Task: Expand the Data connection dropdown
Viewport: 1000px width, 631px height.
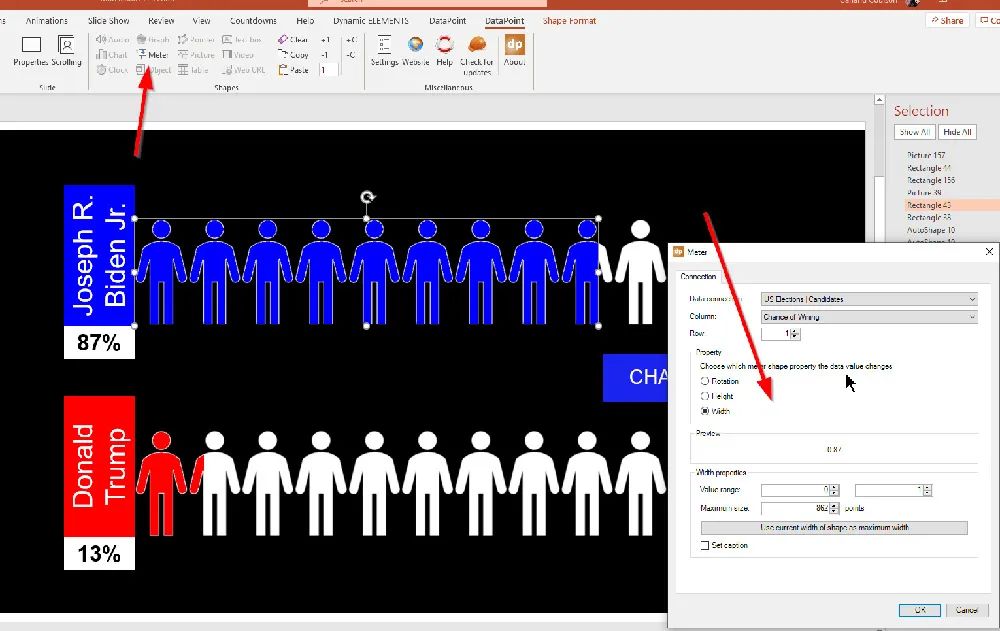Action: point(868,299)
